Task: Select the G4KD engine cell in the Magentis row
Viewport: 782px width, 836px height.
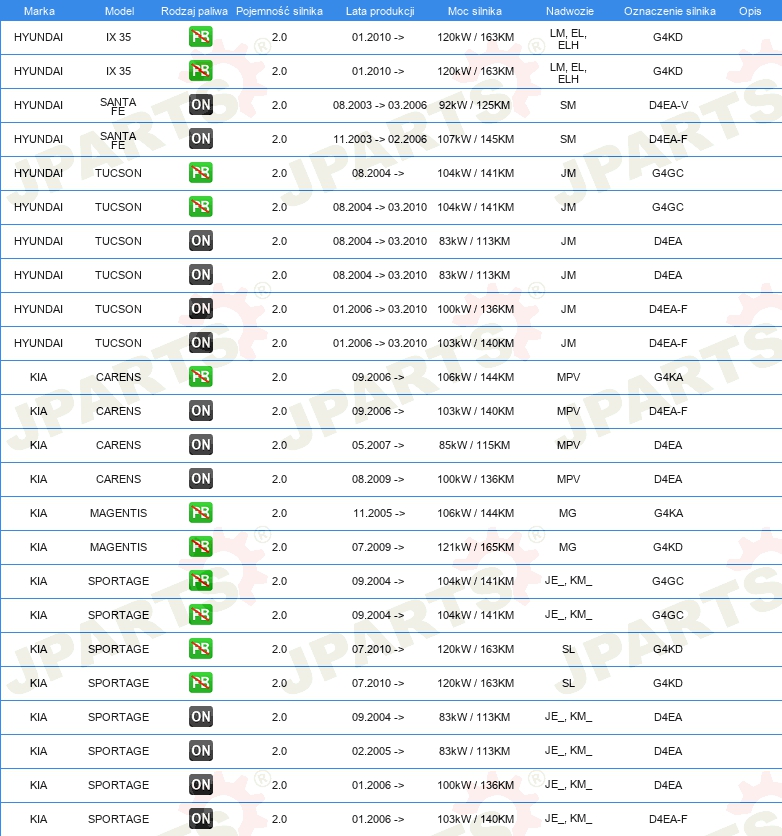Action: click(x=668, y=547)
